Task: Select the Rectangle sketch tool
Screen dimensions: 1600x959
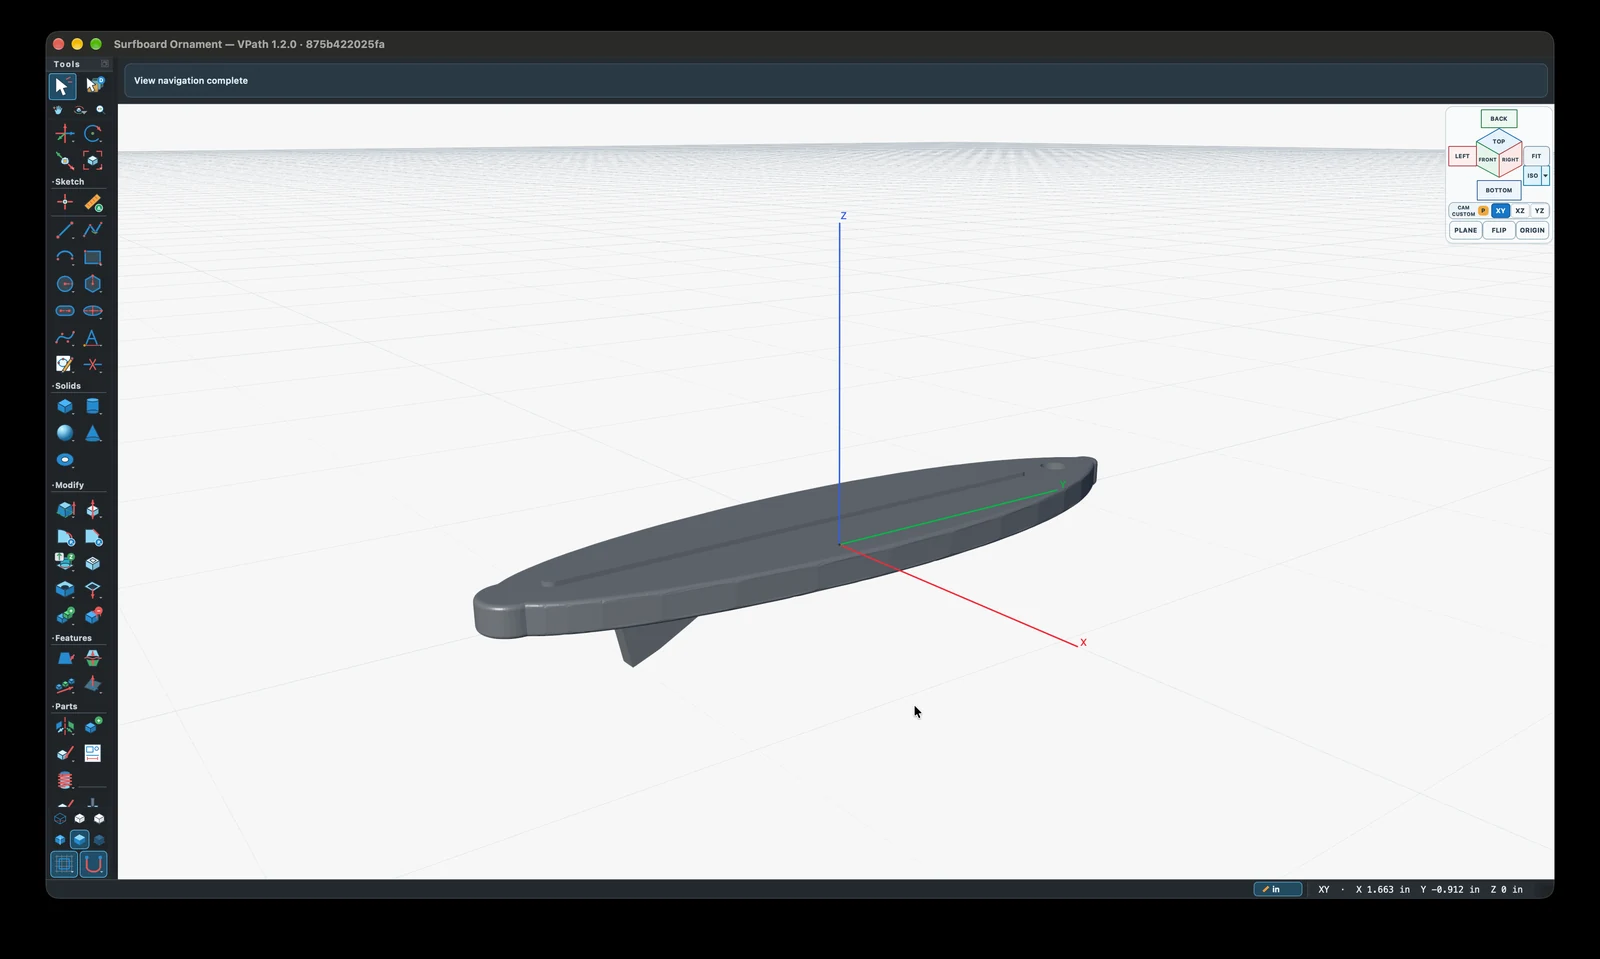Action: point(93,257)
